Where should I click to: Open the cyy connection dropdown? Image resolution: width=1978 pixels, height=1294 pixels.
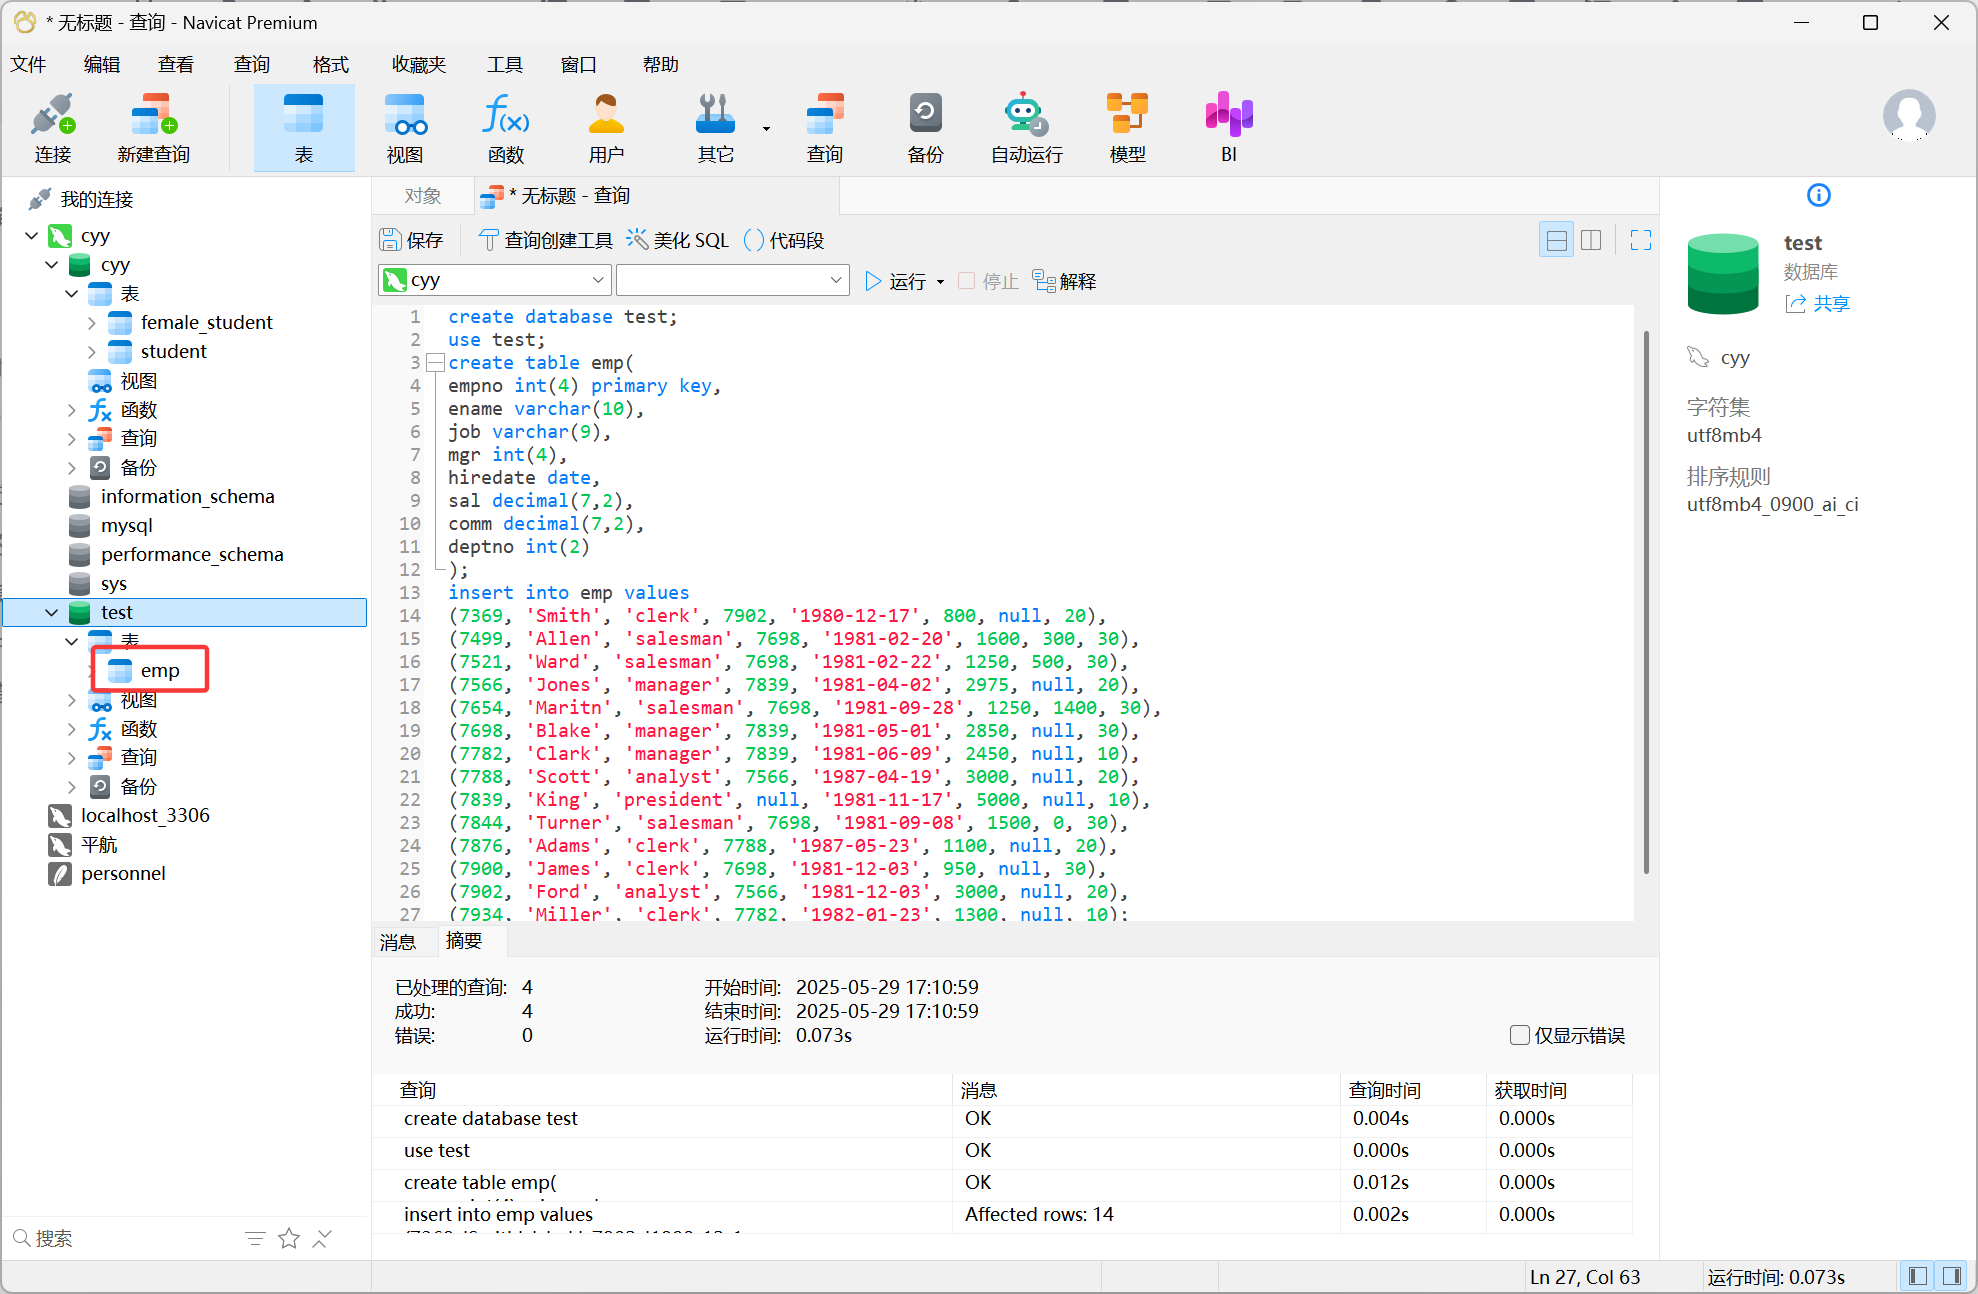point(495,280)
